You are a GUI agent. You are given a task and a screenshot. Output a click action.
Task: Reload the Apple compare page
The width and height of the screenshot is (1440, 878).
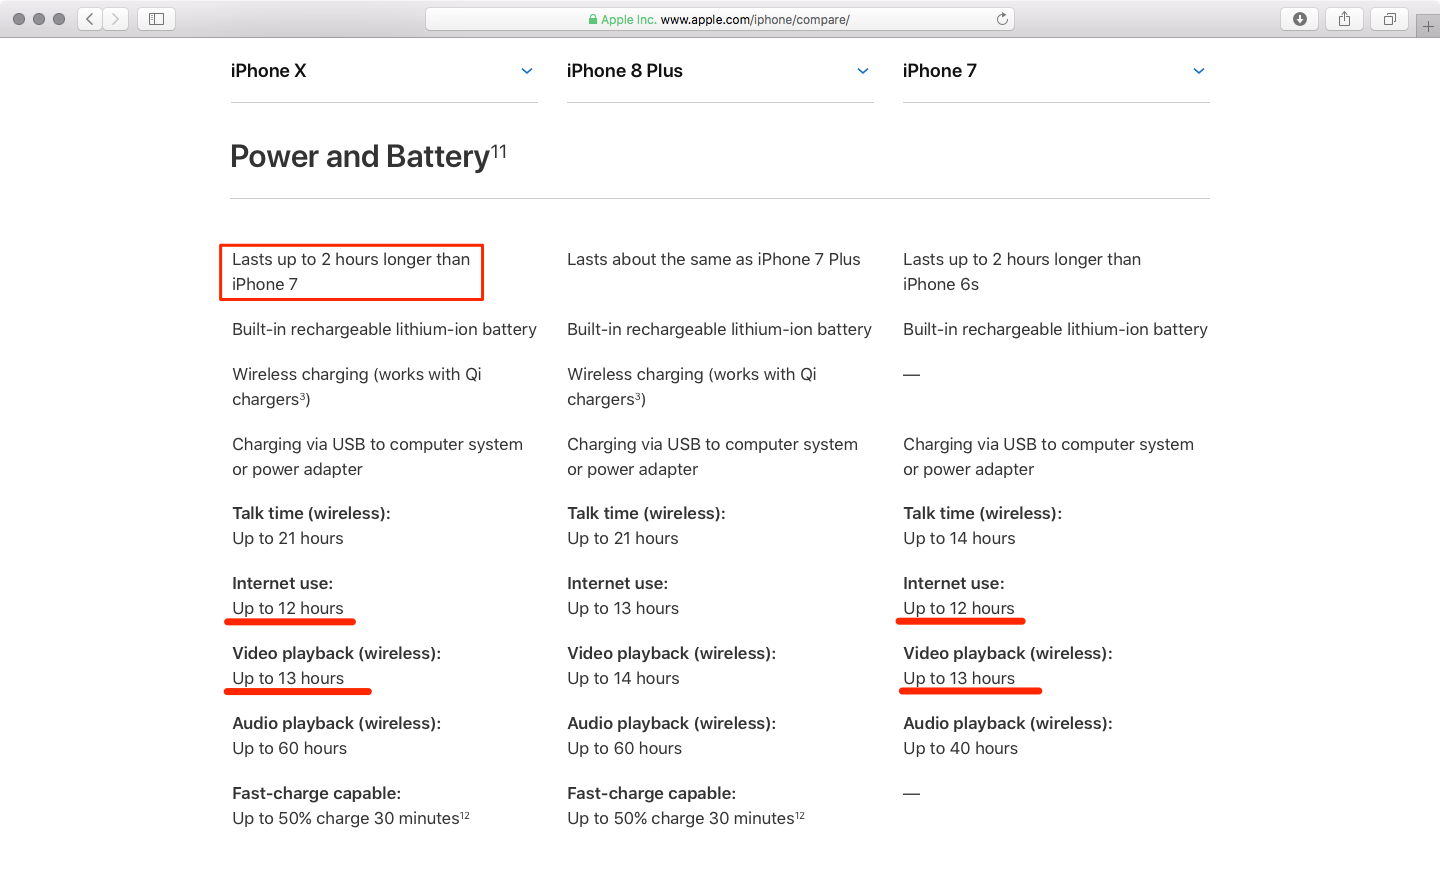point(1002,17)
